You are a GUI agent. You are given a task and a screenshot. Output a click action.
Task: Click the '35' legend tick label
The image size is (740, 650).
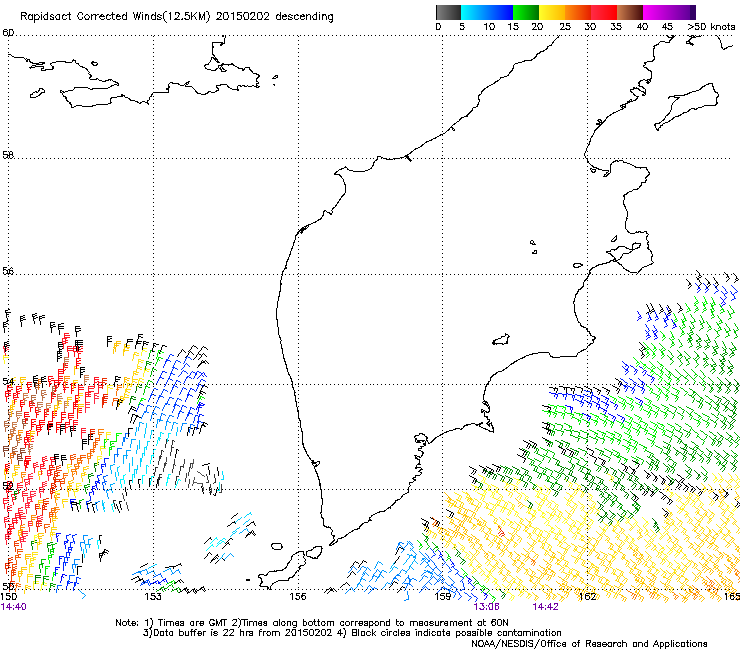(x=616, y=26)
